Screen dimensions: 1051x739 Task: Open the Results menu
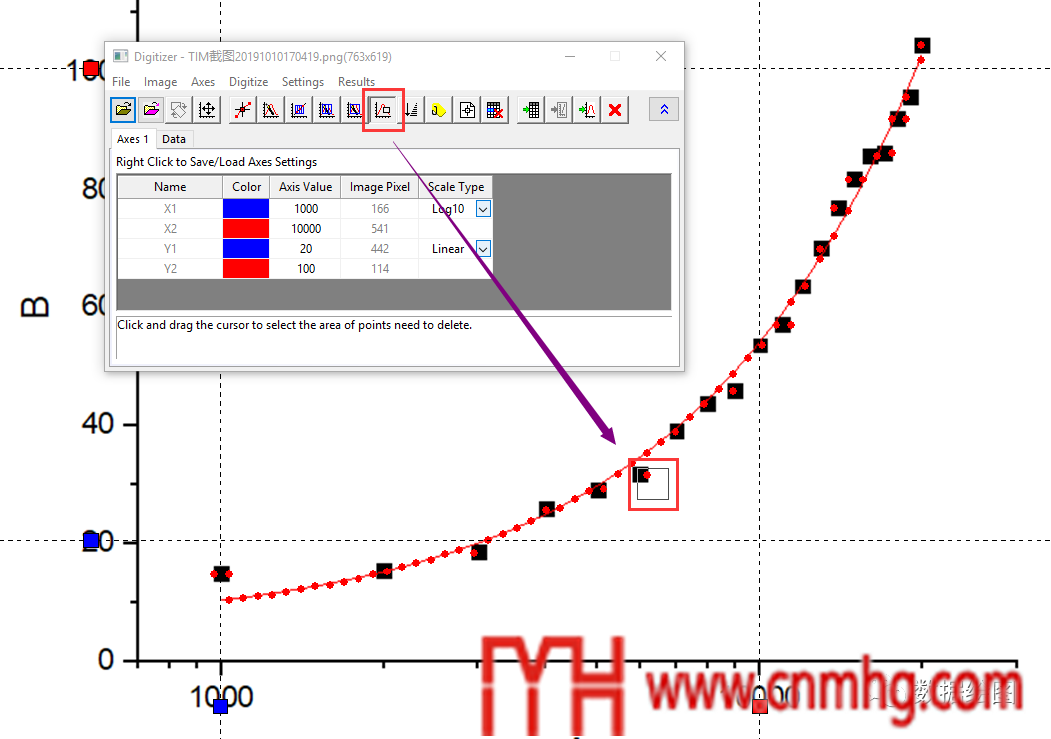tap(356, 82)
